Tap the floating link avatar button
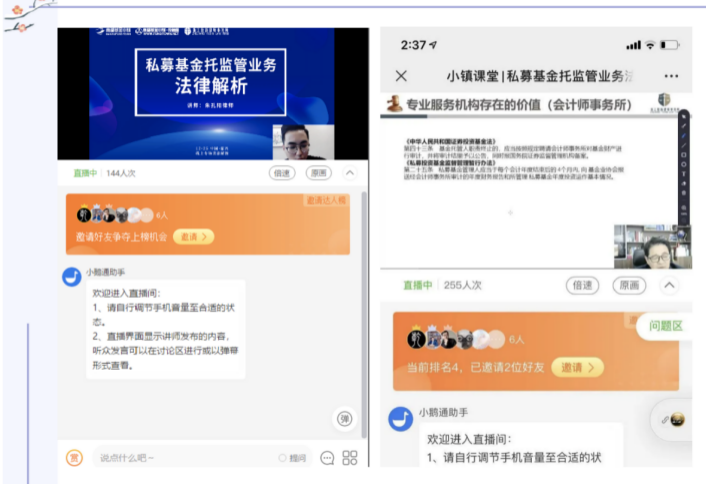This screenshot has height=484, width=706. [672, 420]
